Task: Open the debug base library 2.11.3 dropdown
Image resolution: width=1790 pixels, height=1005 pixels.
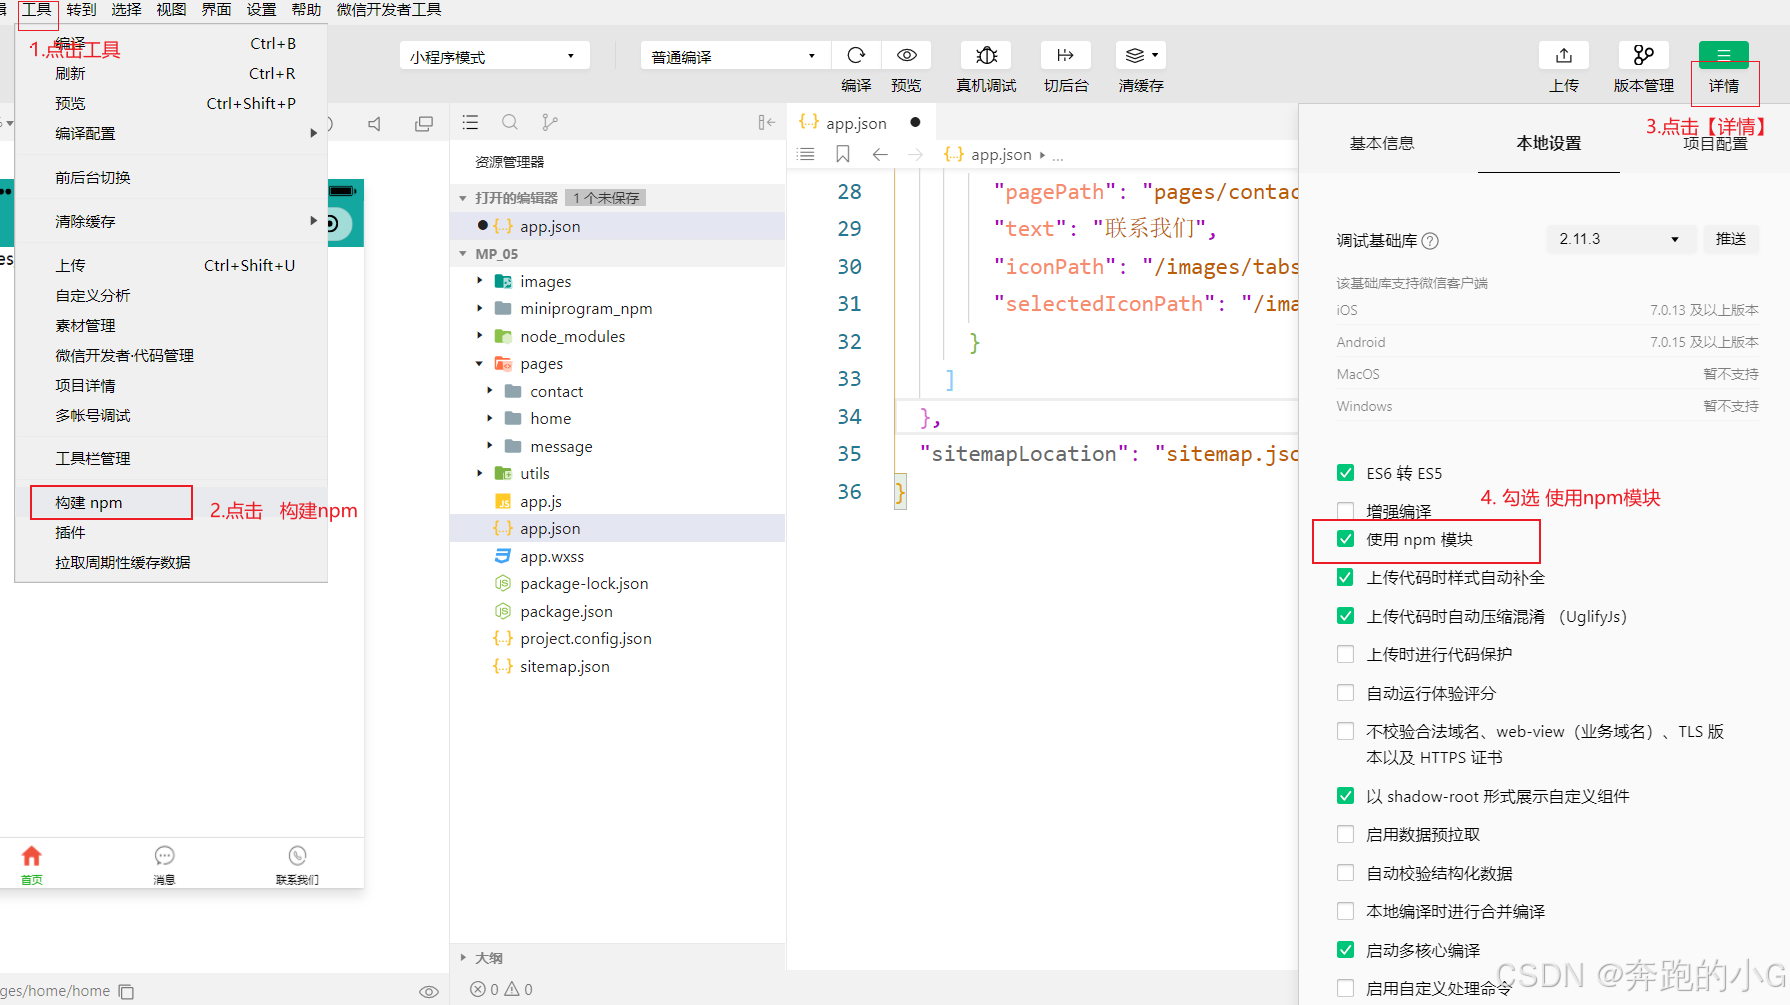Action: [1620, 239]
